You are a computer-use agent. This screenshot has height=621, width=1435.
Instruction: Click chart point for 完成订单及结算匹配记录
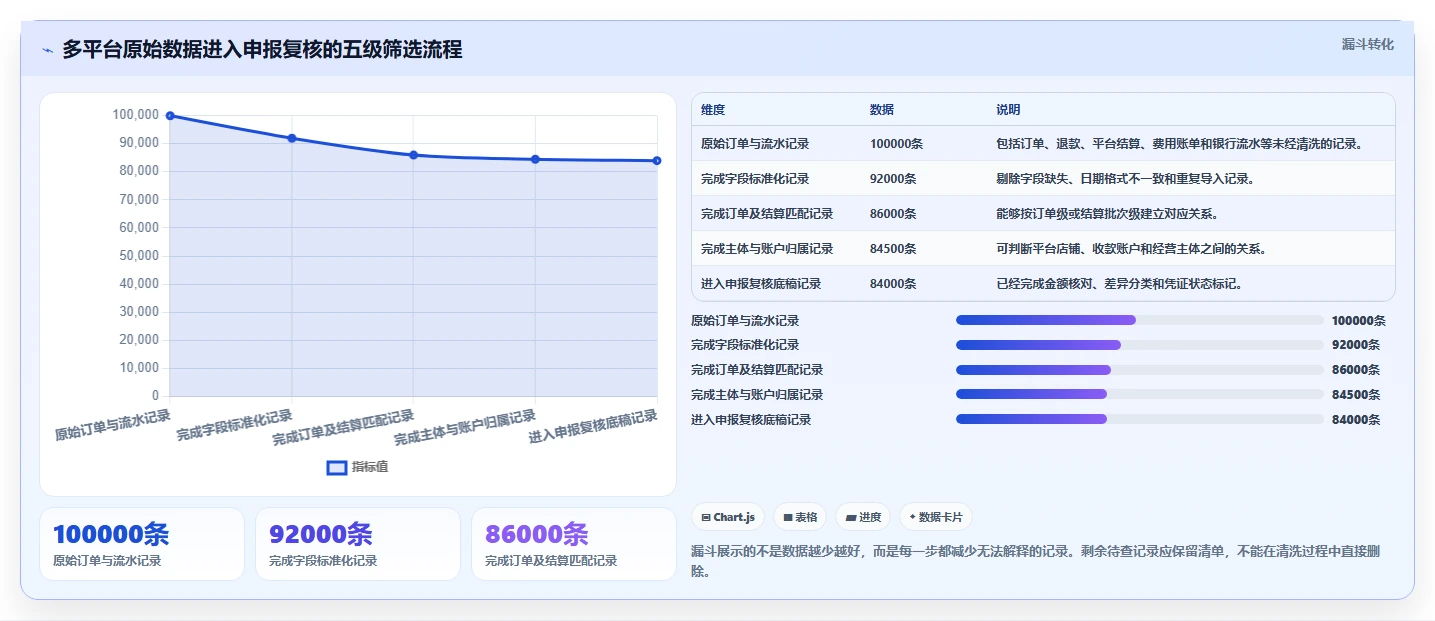pos(413,155)
